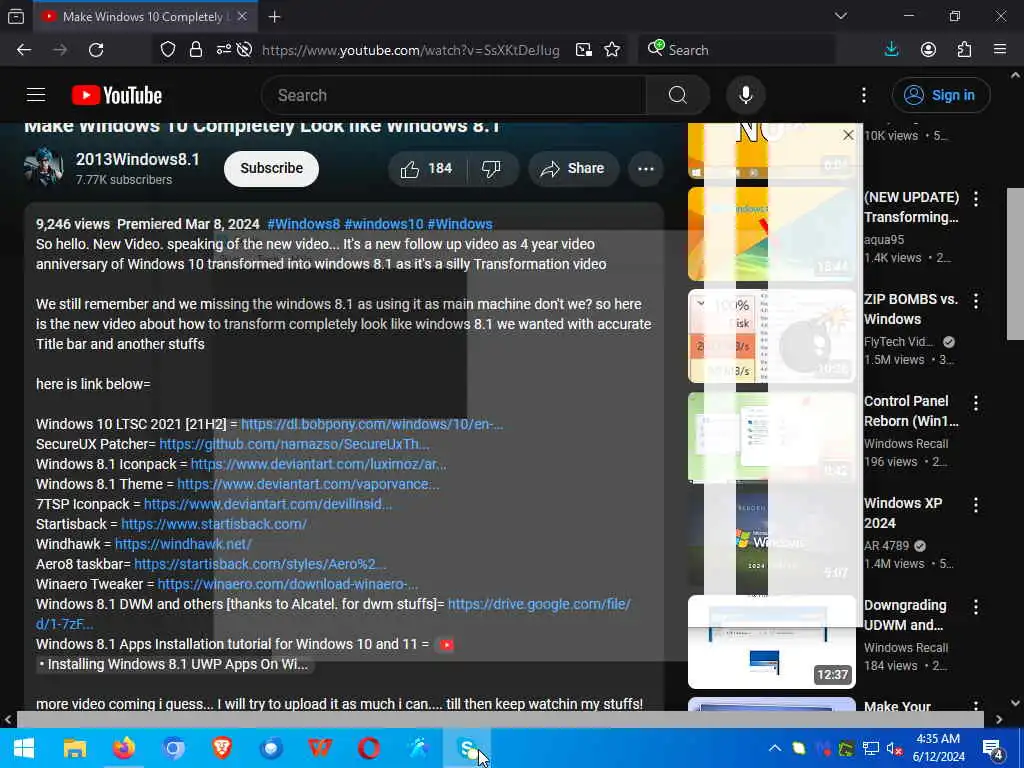Open options for Windows XP 2024 video
Image resolution: width=1024 pixels, height=768 pixels.
(x=976, y=504)
